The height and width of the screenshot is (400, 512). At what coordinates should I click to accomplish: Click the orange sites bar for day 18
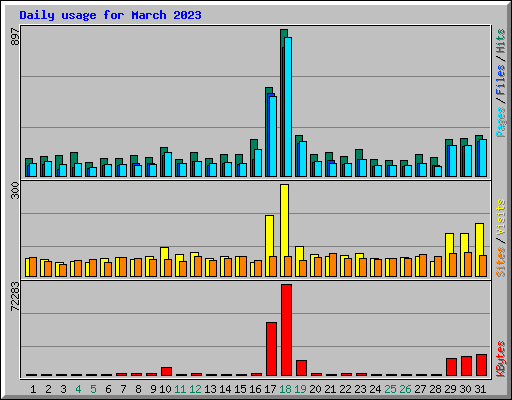(x=288, y=266)
